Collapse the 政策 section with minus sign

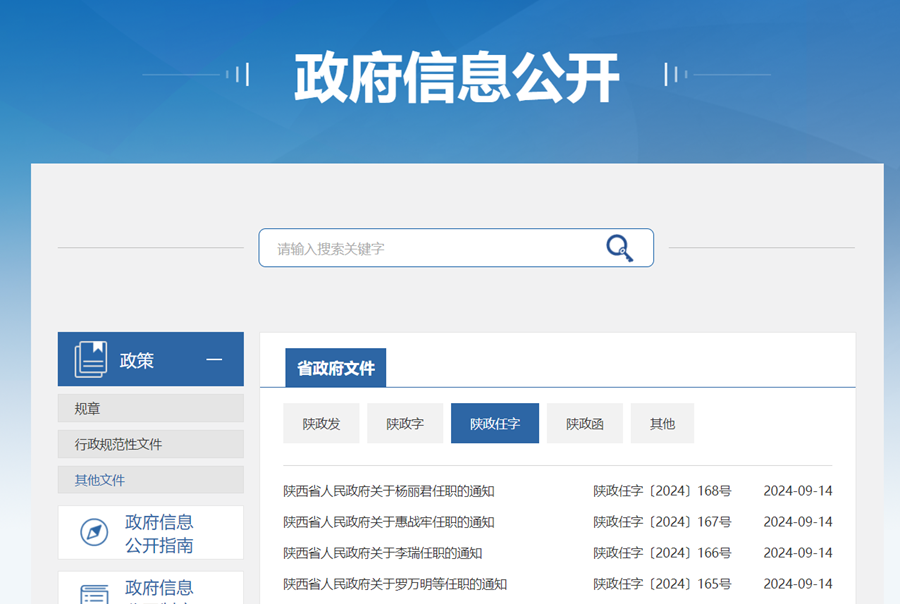[x=214, y=359]
